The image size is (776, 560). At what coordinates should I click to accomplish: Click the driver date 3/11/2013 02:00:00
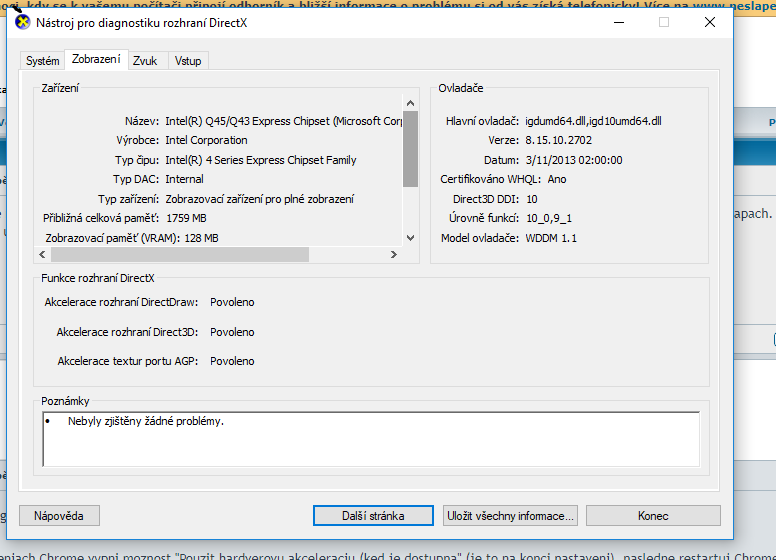pos(574,160)
